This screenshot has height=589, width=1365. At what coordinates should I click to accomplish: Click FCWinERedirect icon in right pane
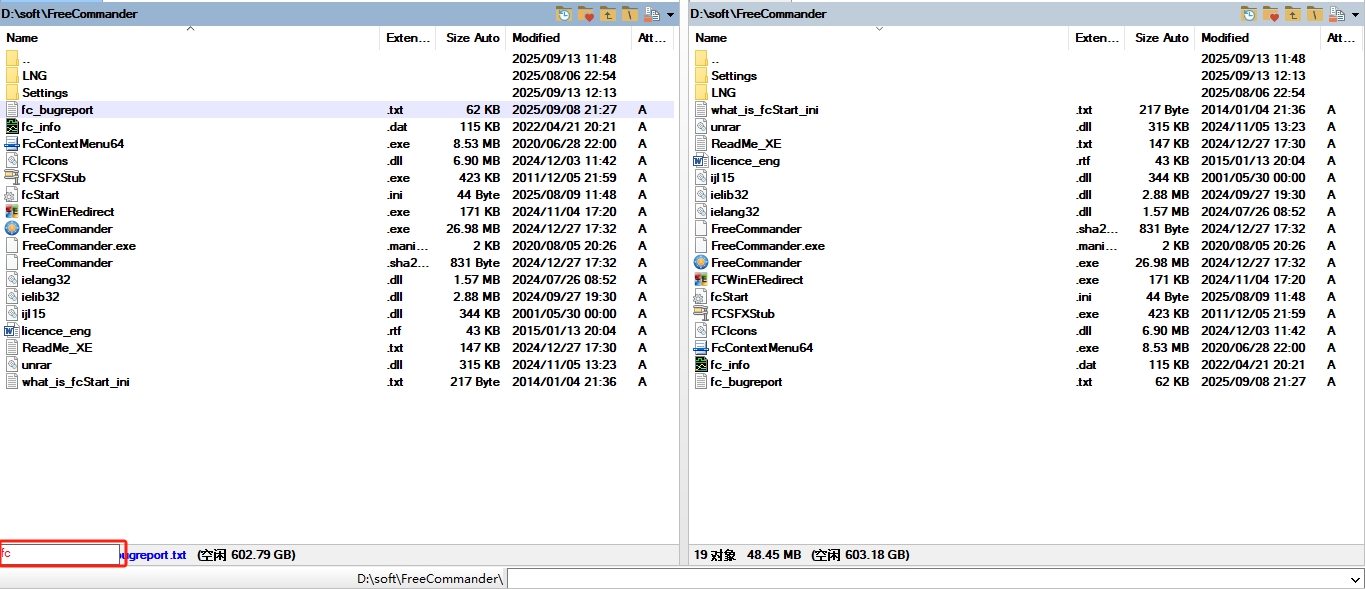[x=701, y=280]
